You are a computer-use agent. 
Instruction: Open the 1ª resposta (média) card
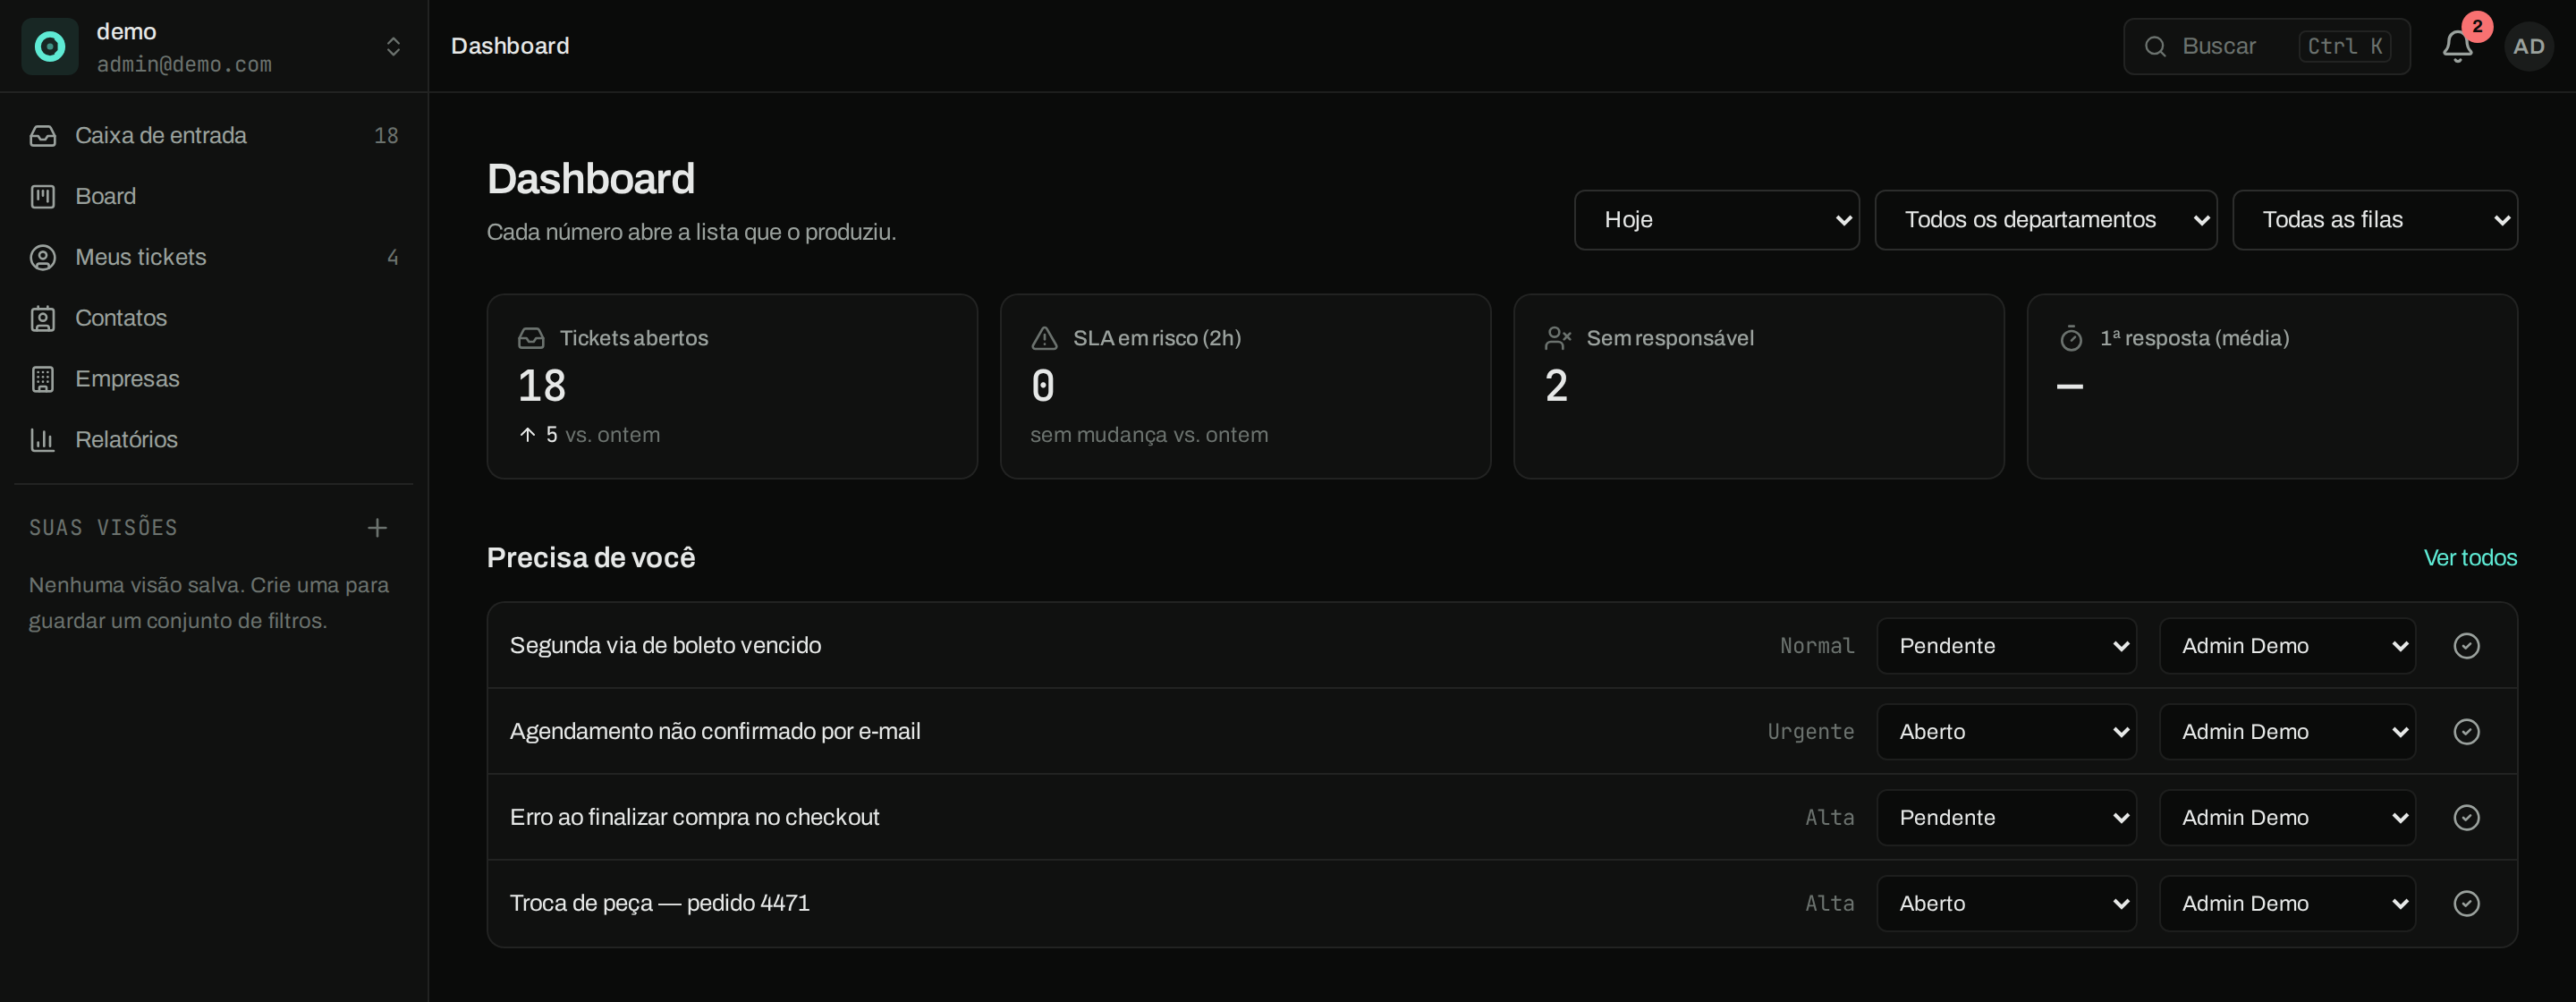[2272, 386]
